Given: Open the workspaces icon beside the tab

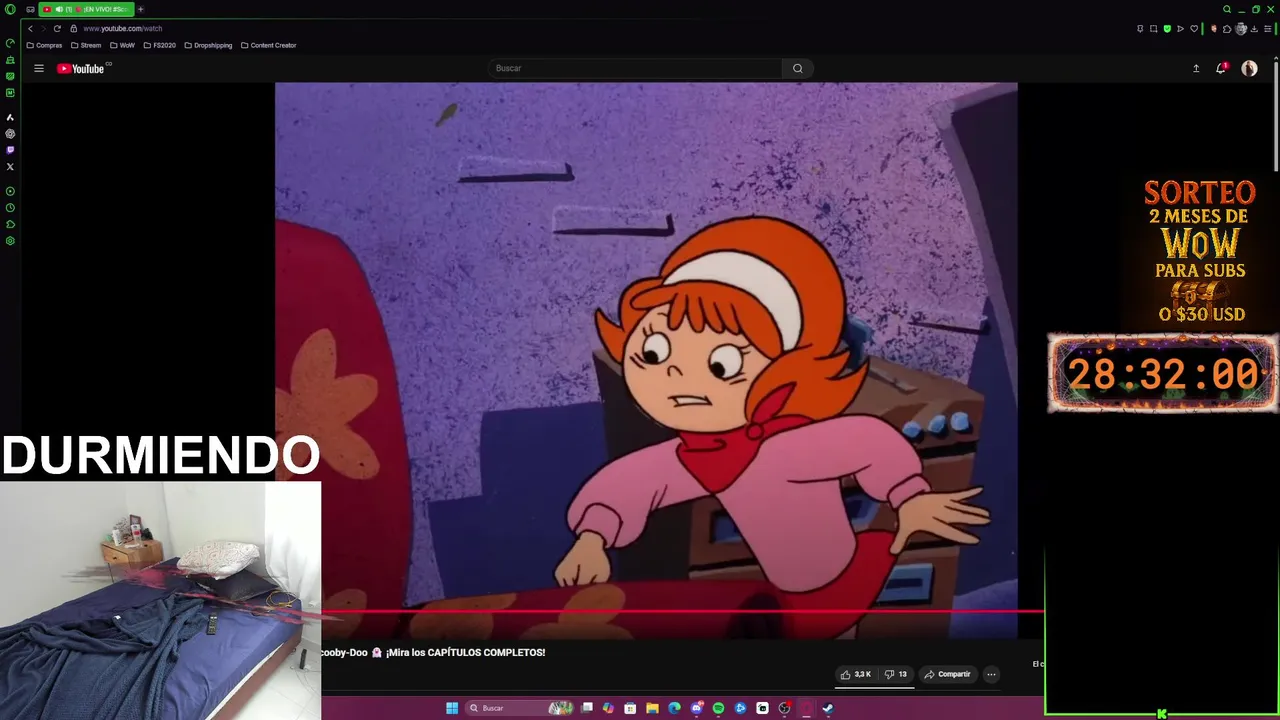Looking at the screenshot, I should 30,9.
